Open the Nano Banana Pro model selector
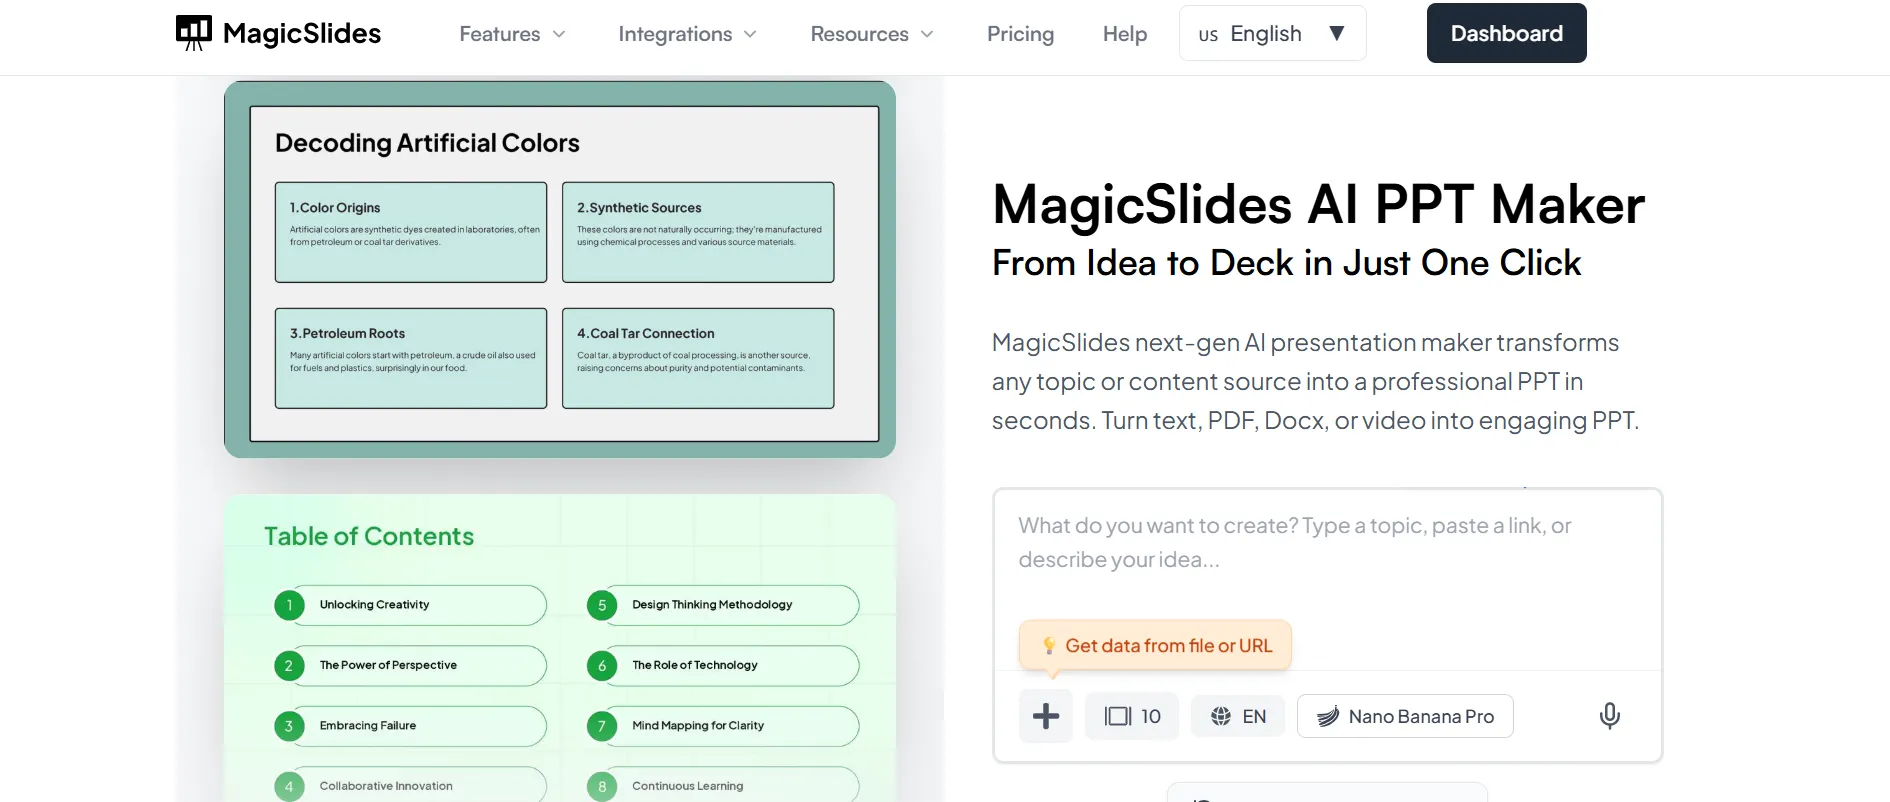Image resolution: width=1890 pixels, height=802 pixels. tap(1405, 716)
